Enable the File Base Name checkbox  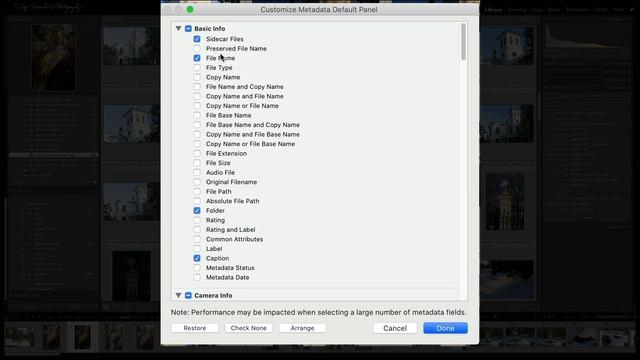[x=197, y=115]
